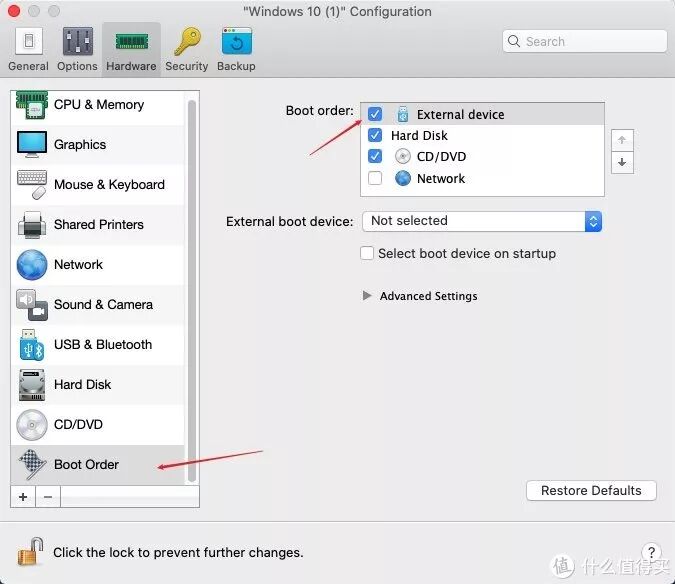Select CD/DVD label in boot list

[x=442, y=157]
